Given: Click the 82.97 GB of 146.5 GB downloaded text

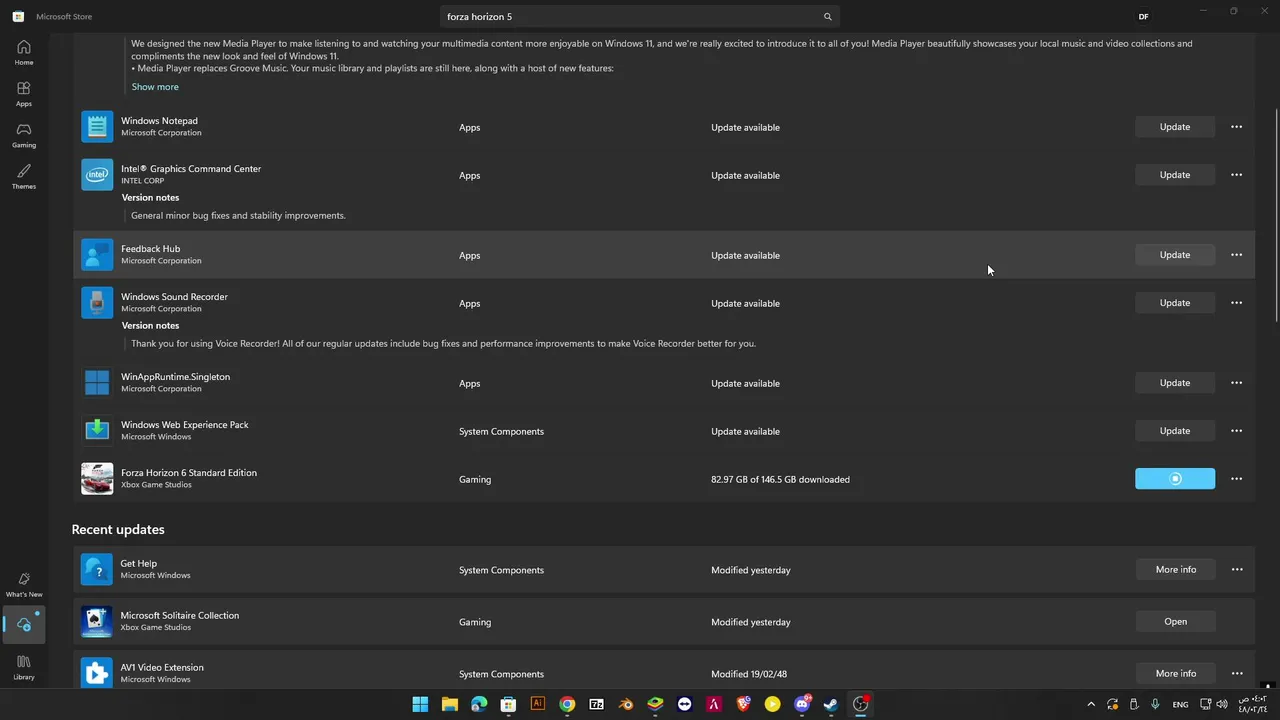Looking at the screenshot, I should tap(780, 480).
